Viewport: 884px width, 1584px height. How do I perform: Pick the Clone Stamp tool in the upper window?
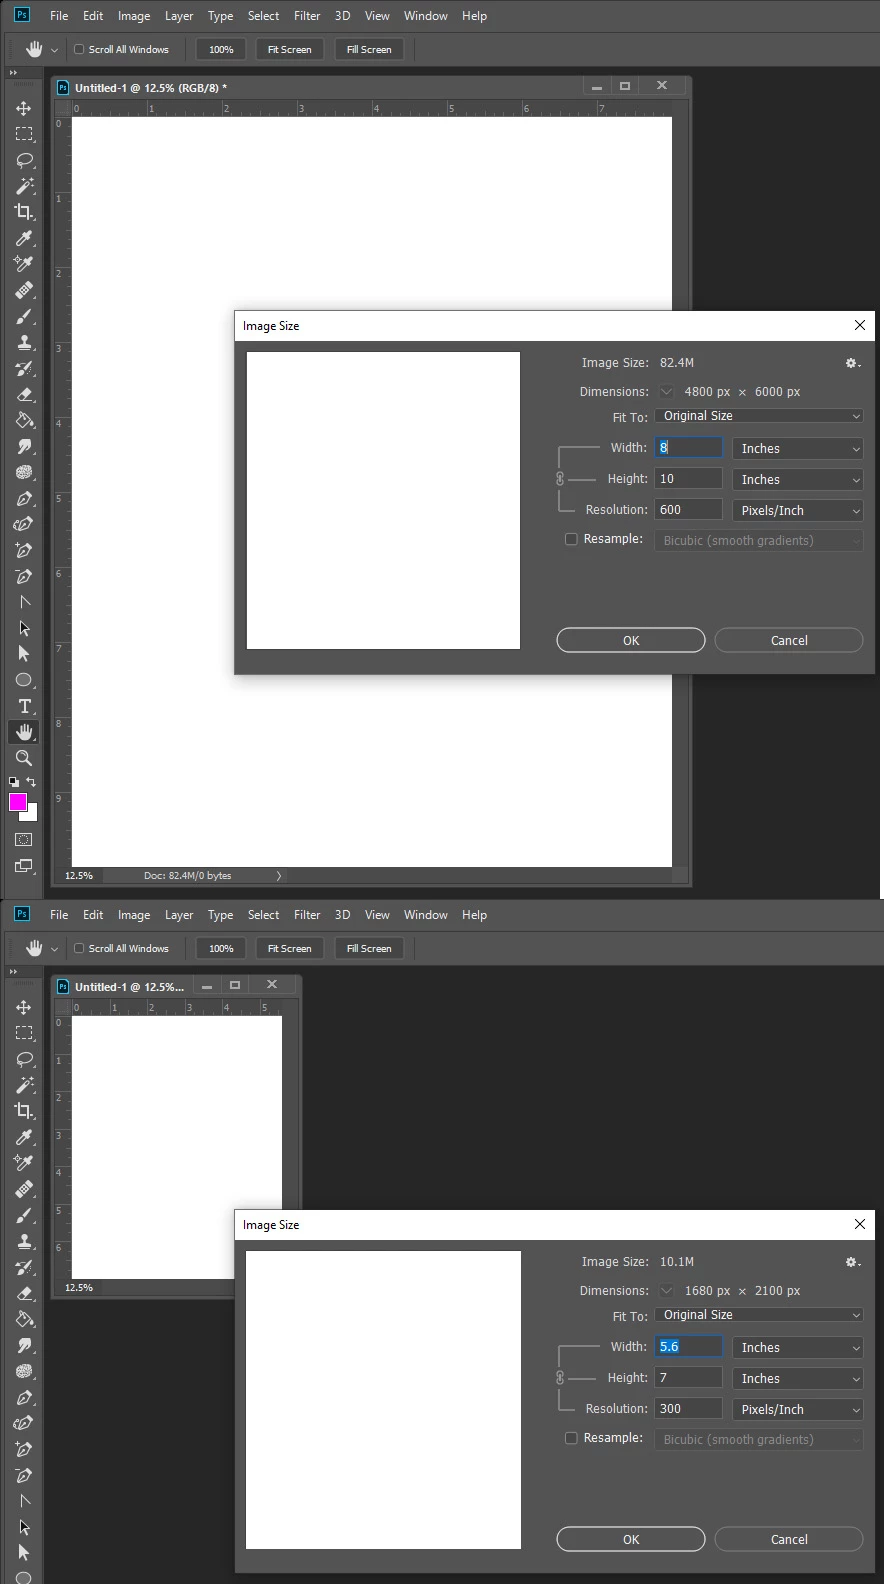coord(24,342)
